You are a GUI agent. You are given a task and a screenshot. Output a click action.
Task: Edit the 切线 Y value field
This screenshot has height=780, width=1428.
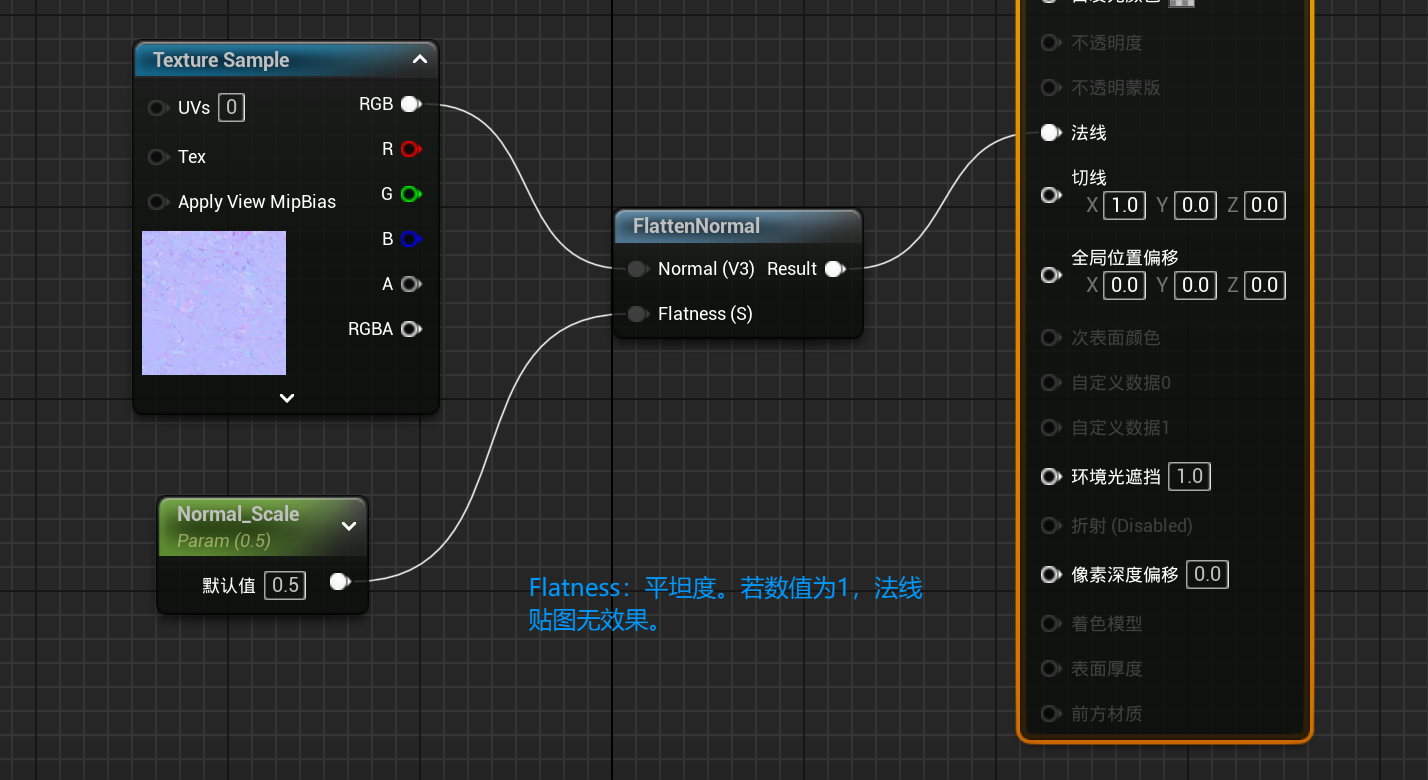[x=1195, y=205]
